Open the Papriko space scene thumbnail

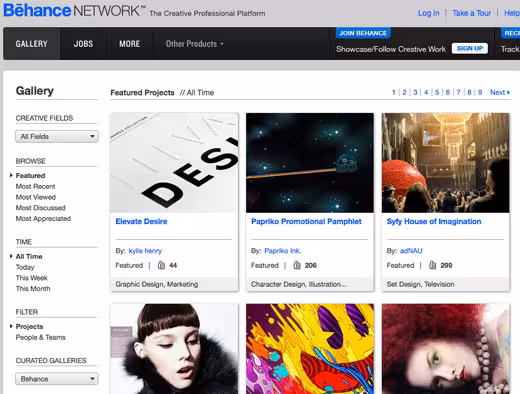click(x=310, y=163)
